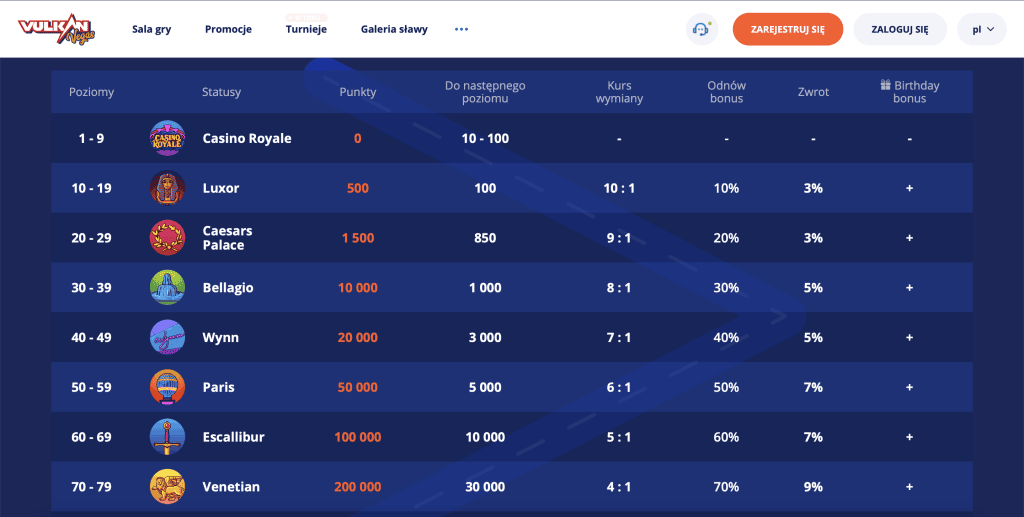Click the Paris status name
Viewport: 1024px width, 517px height.
pos(218,387)
